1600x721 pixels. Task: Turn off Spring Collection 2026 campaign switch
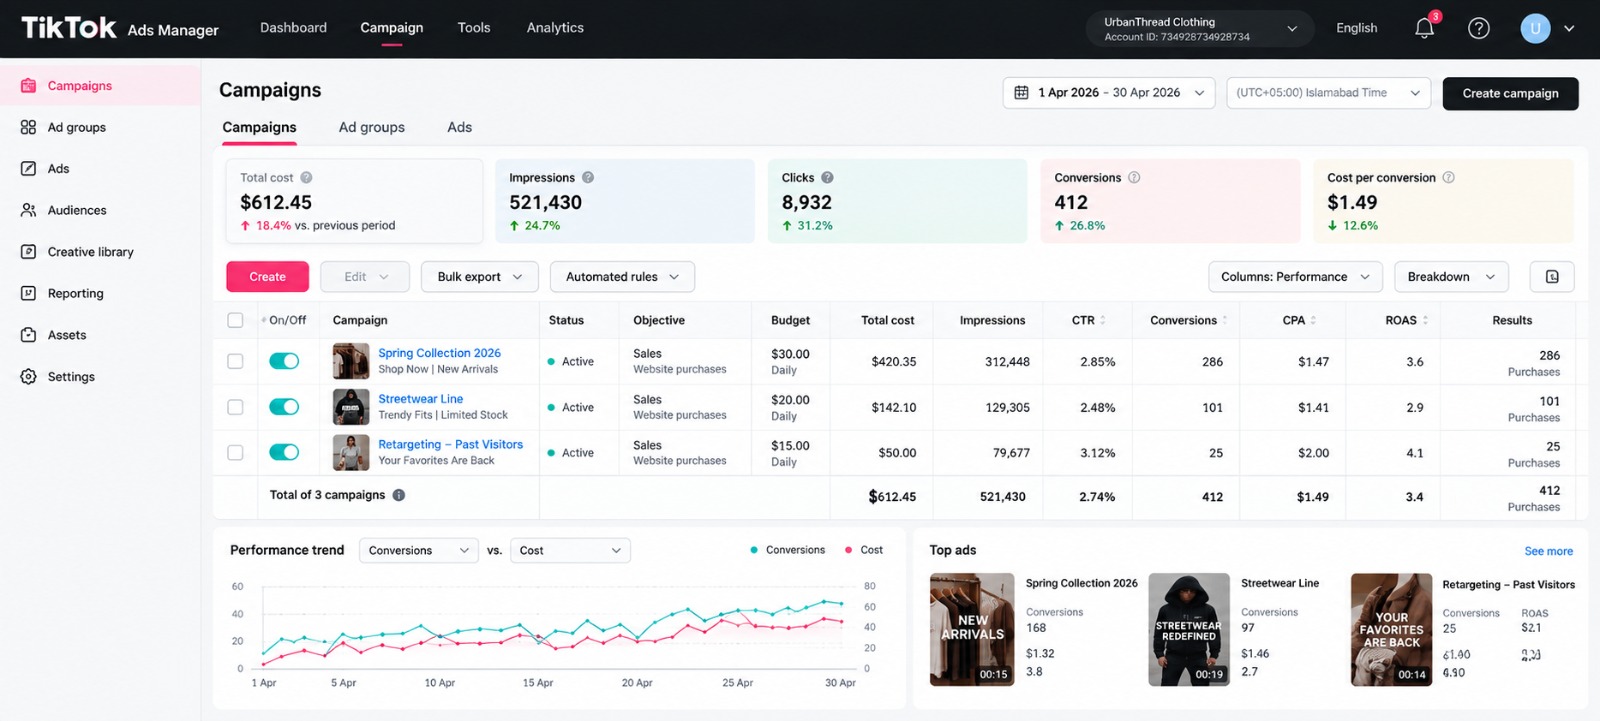click(x=284, y=361)
